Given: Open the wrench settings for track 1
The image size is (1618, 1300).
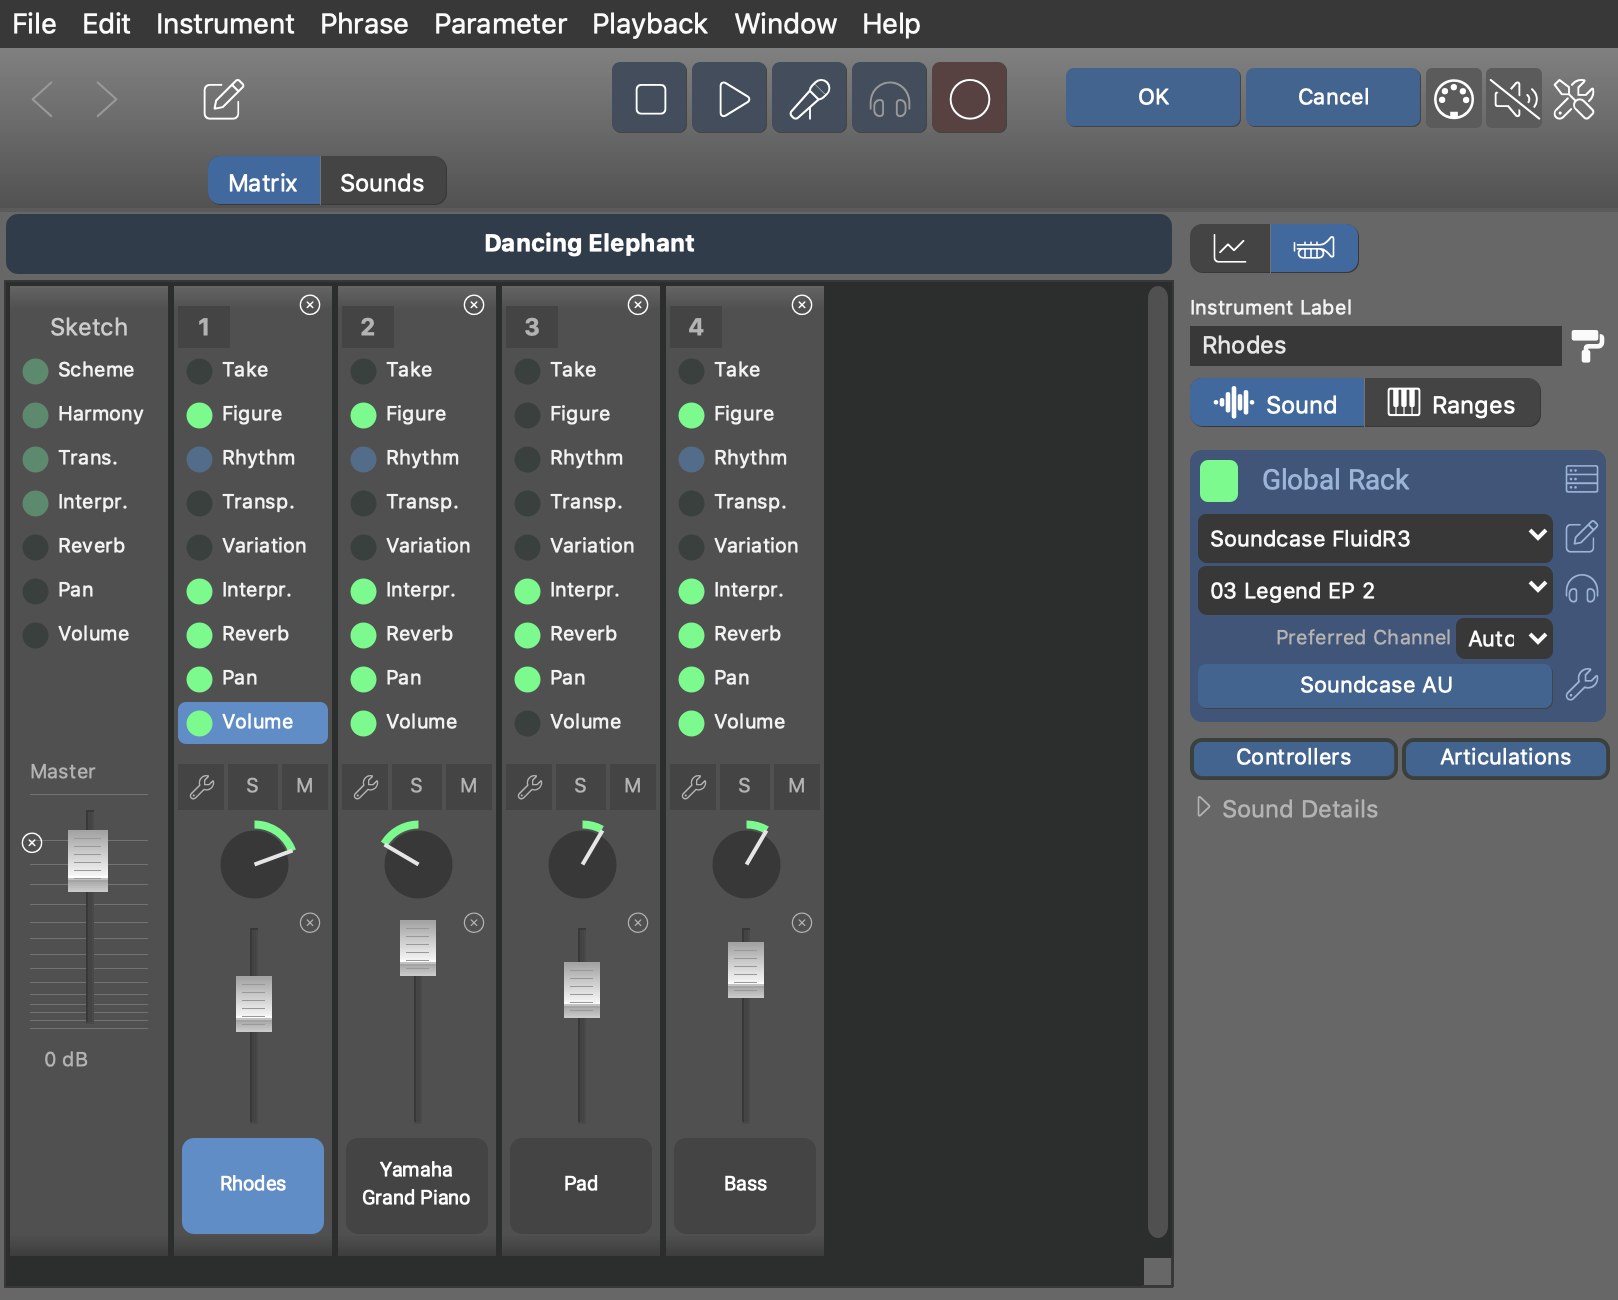Looking at the screenshot, I should point(202,786).
